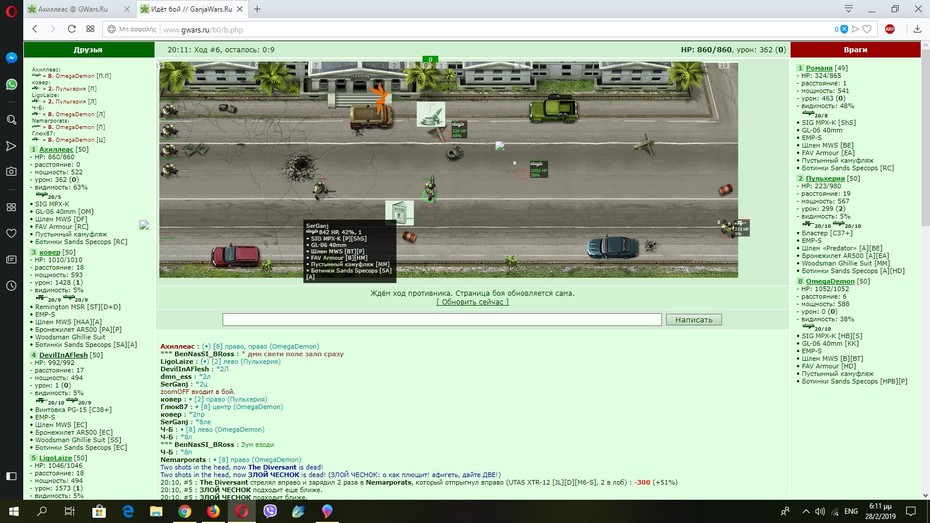
Task: Launch Firefox from the taskbar
Action: pos(213,511)
